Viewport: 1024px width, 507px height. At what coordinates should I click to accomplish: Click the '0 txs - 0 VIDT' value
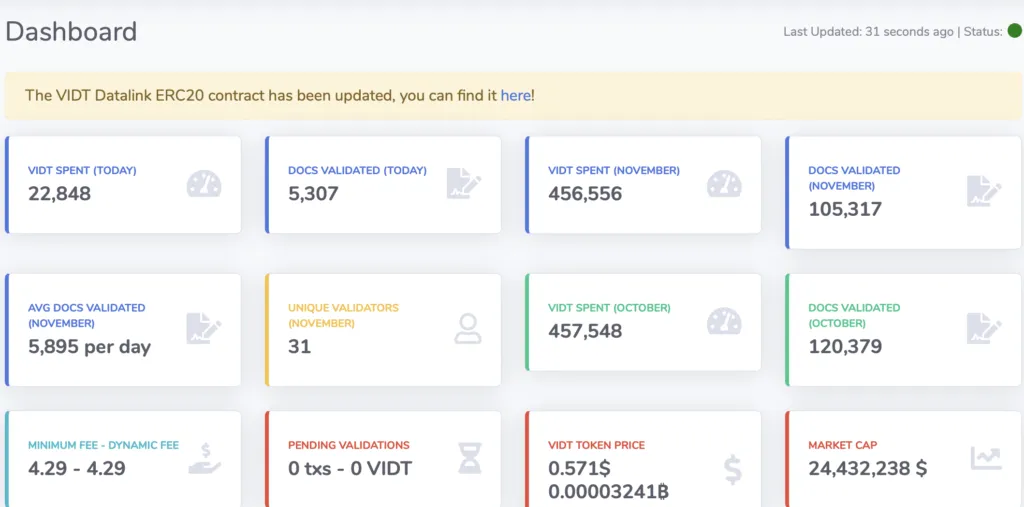(350, 468)
